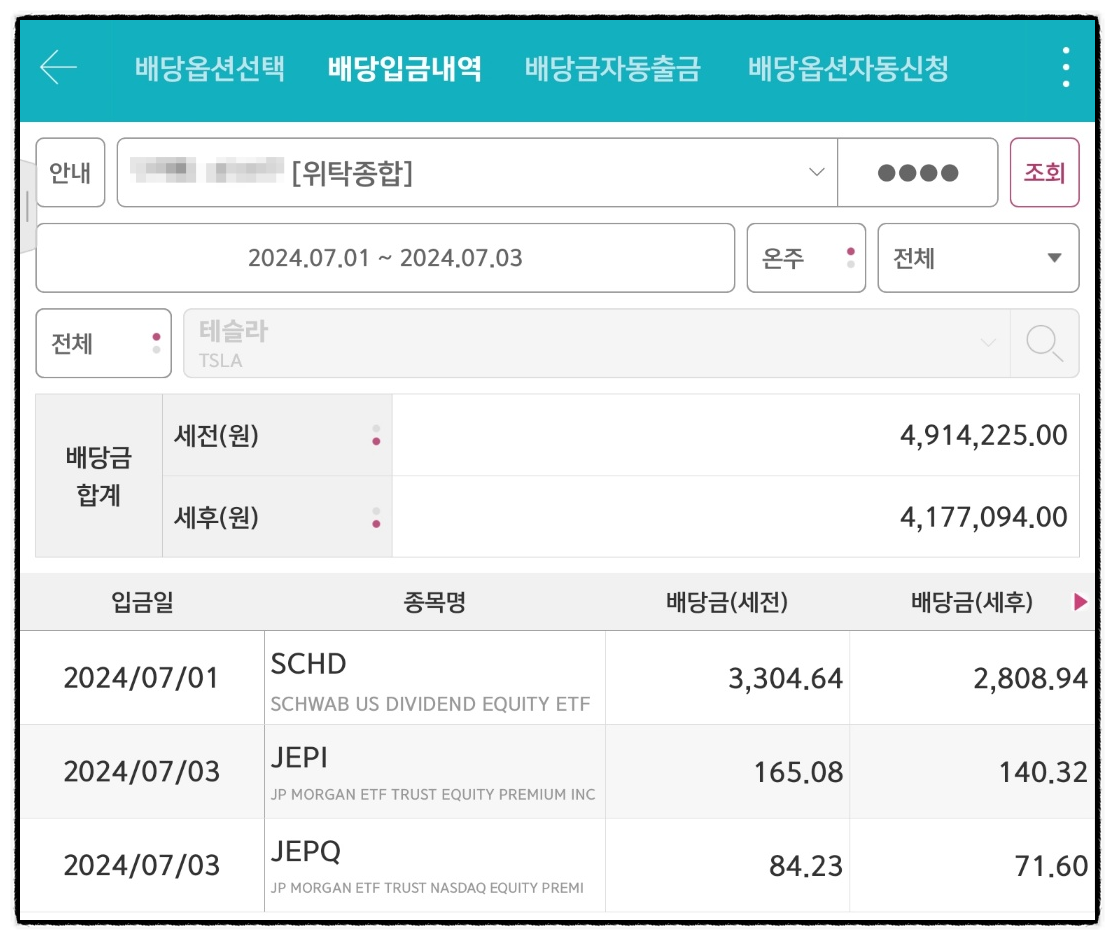Viewport: 1115px width, 940px height.
Task: Sort by 입금일 column header
Action: coord(142,602)
